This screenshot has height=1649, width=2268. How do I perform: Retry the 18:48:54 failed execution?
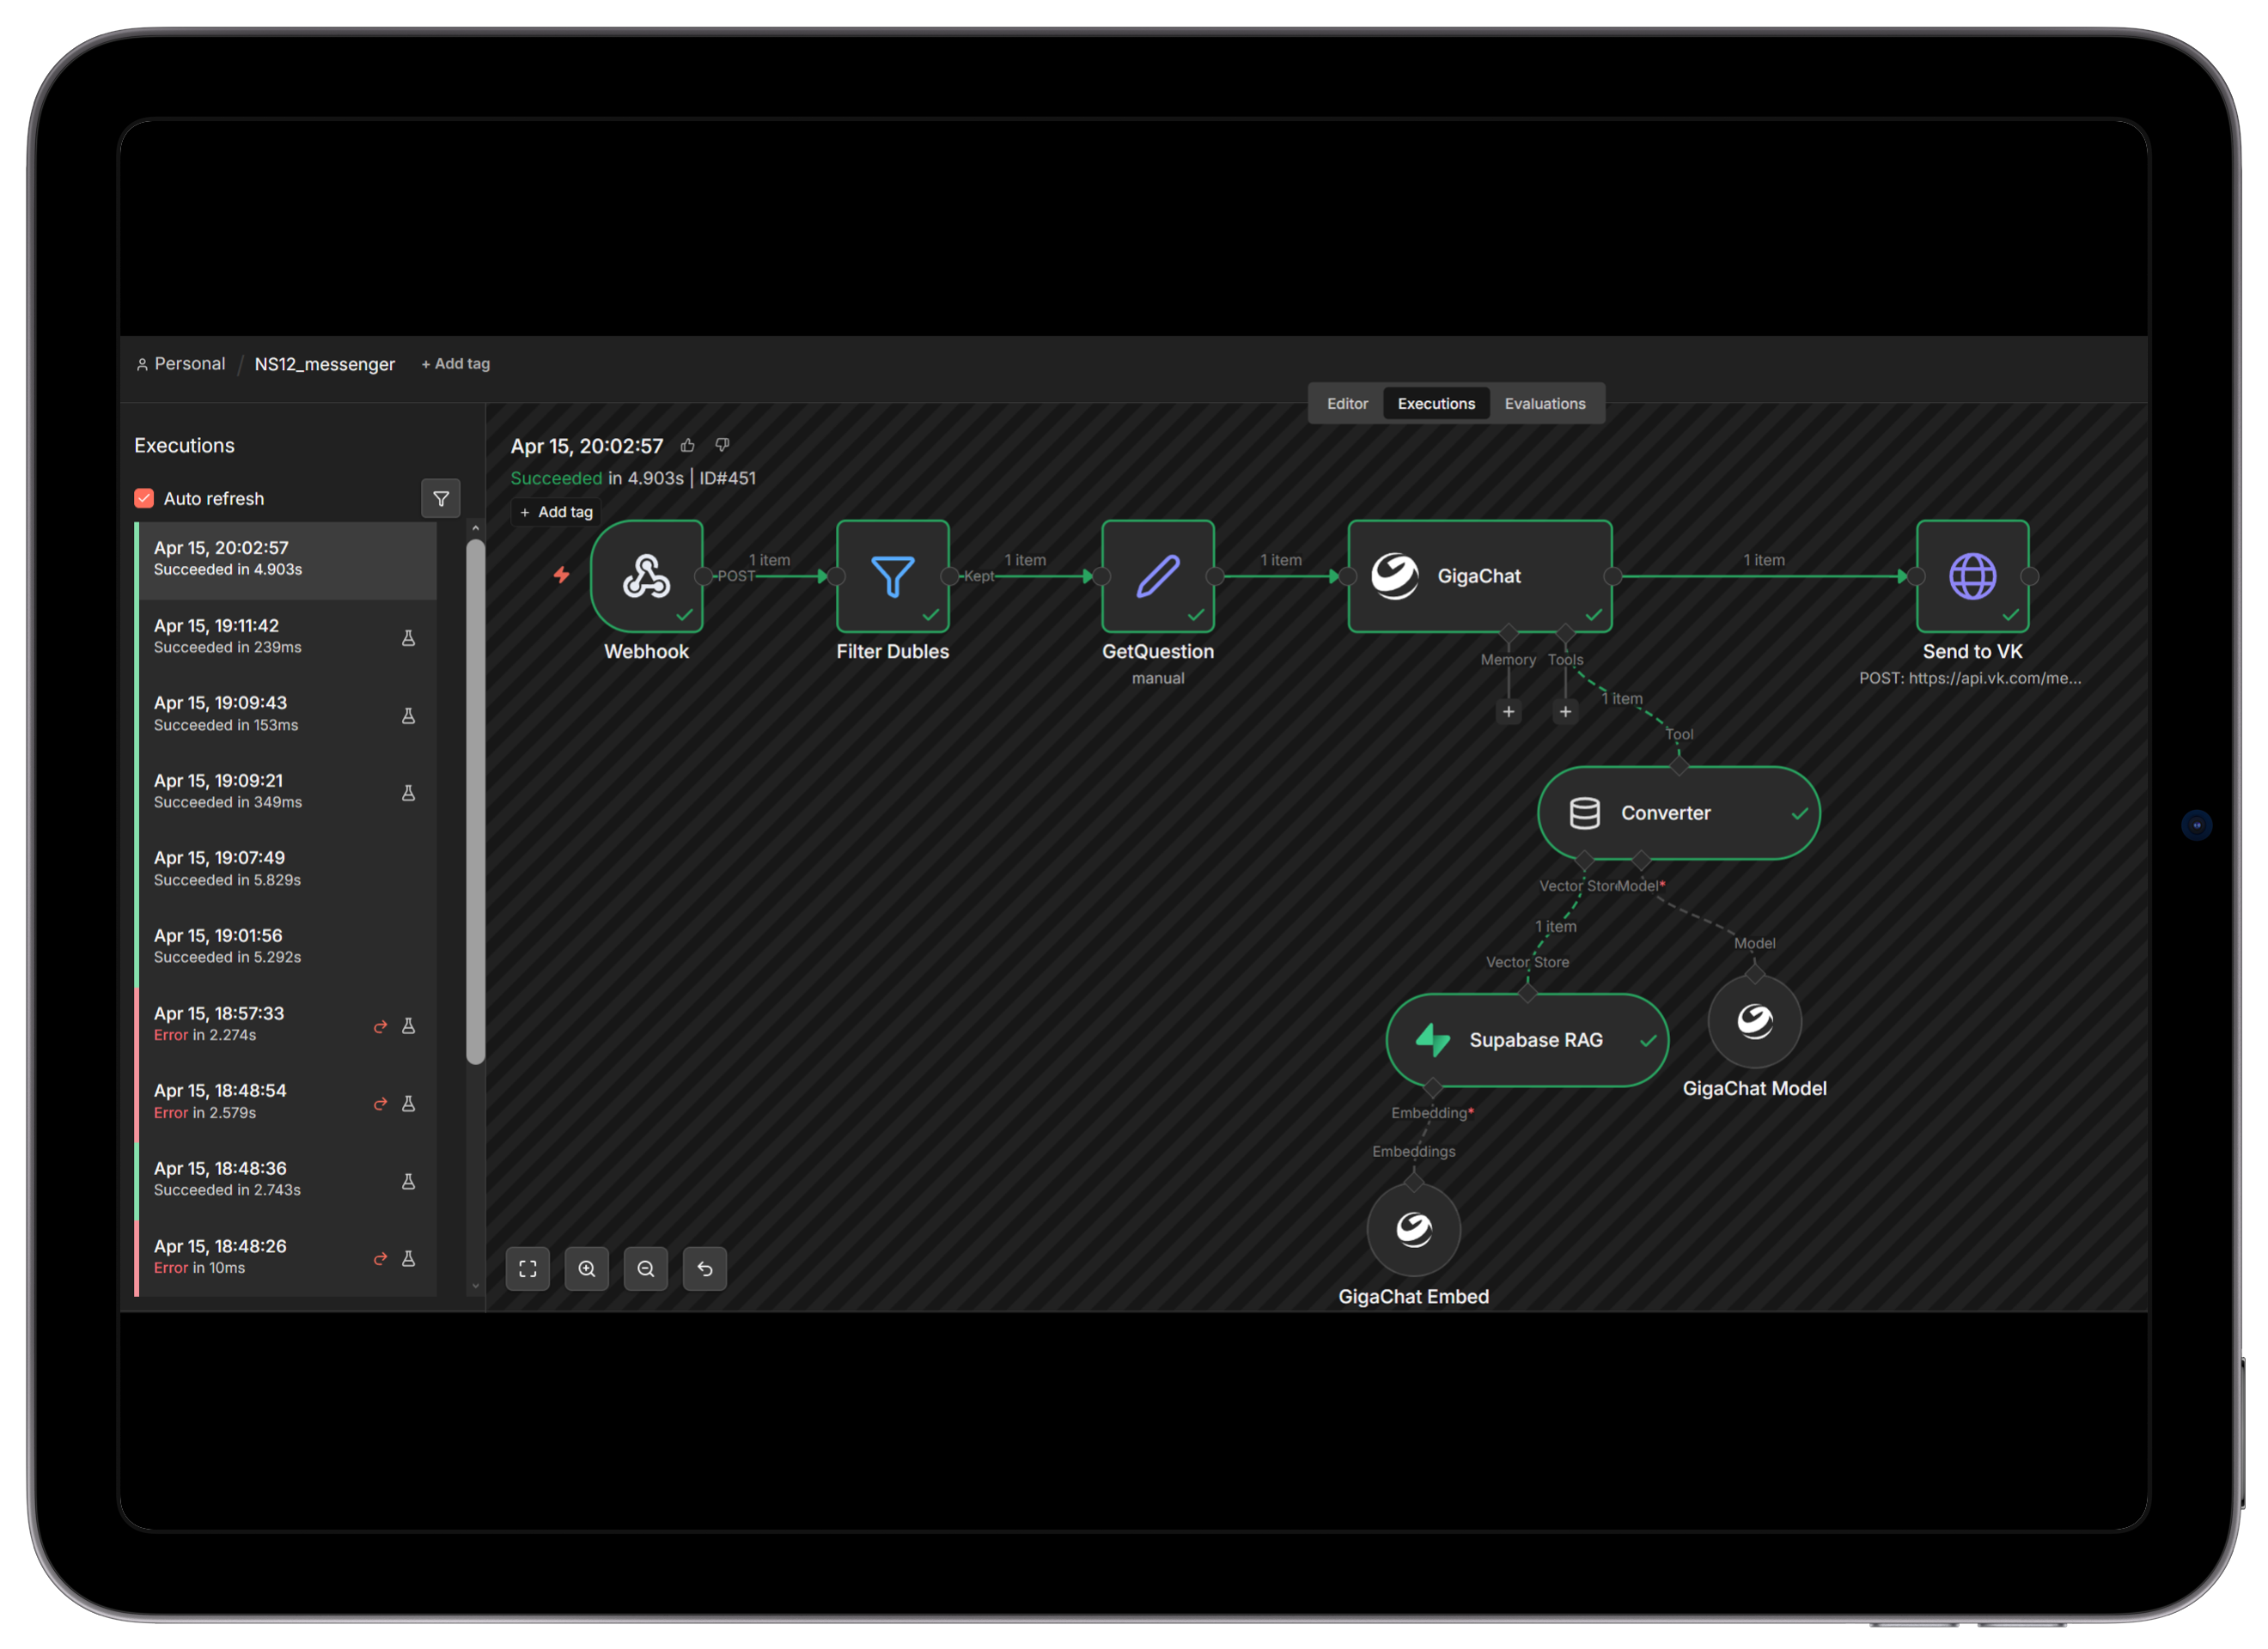(380, 1104)
